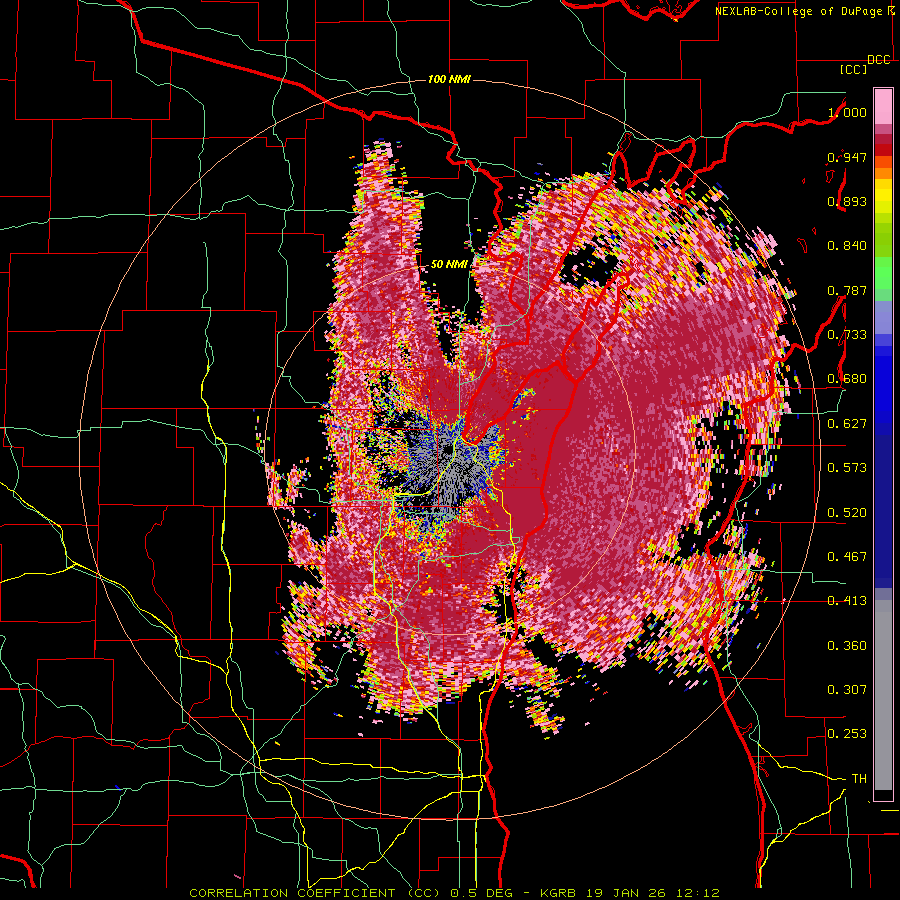Click the 0.893 scale value
The image size is (900, 900).
pyautogui.click(x=847, y=201)
